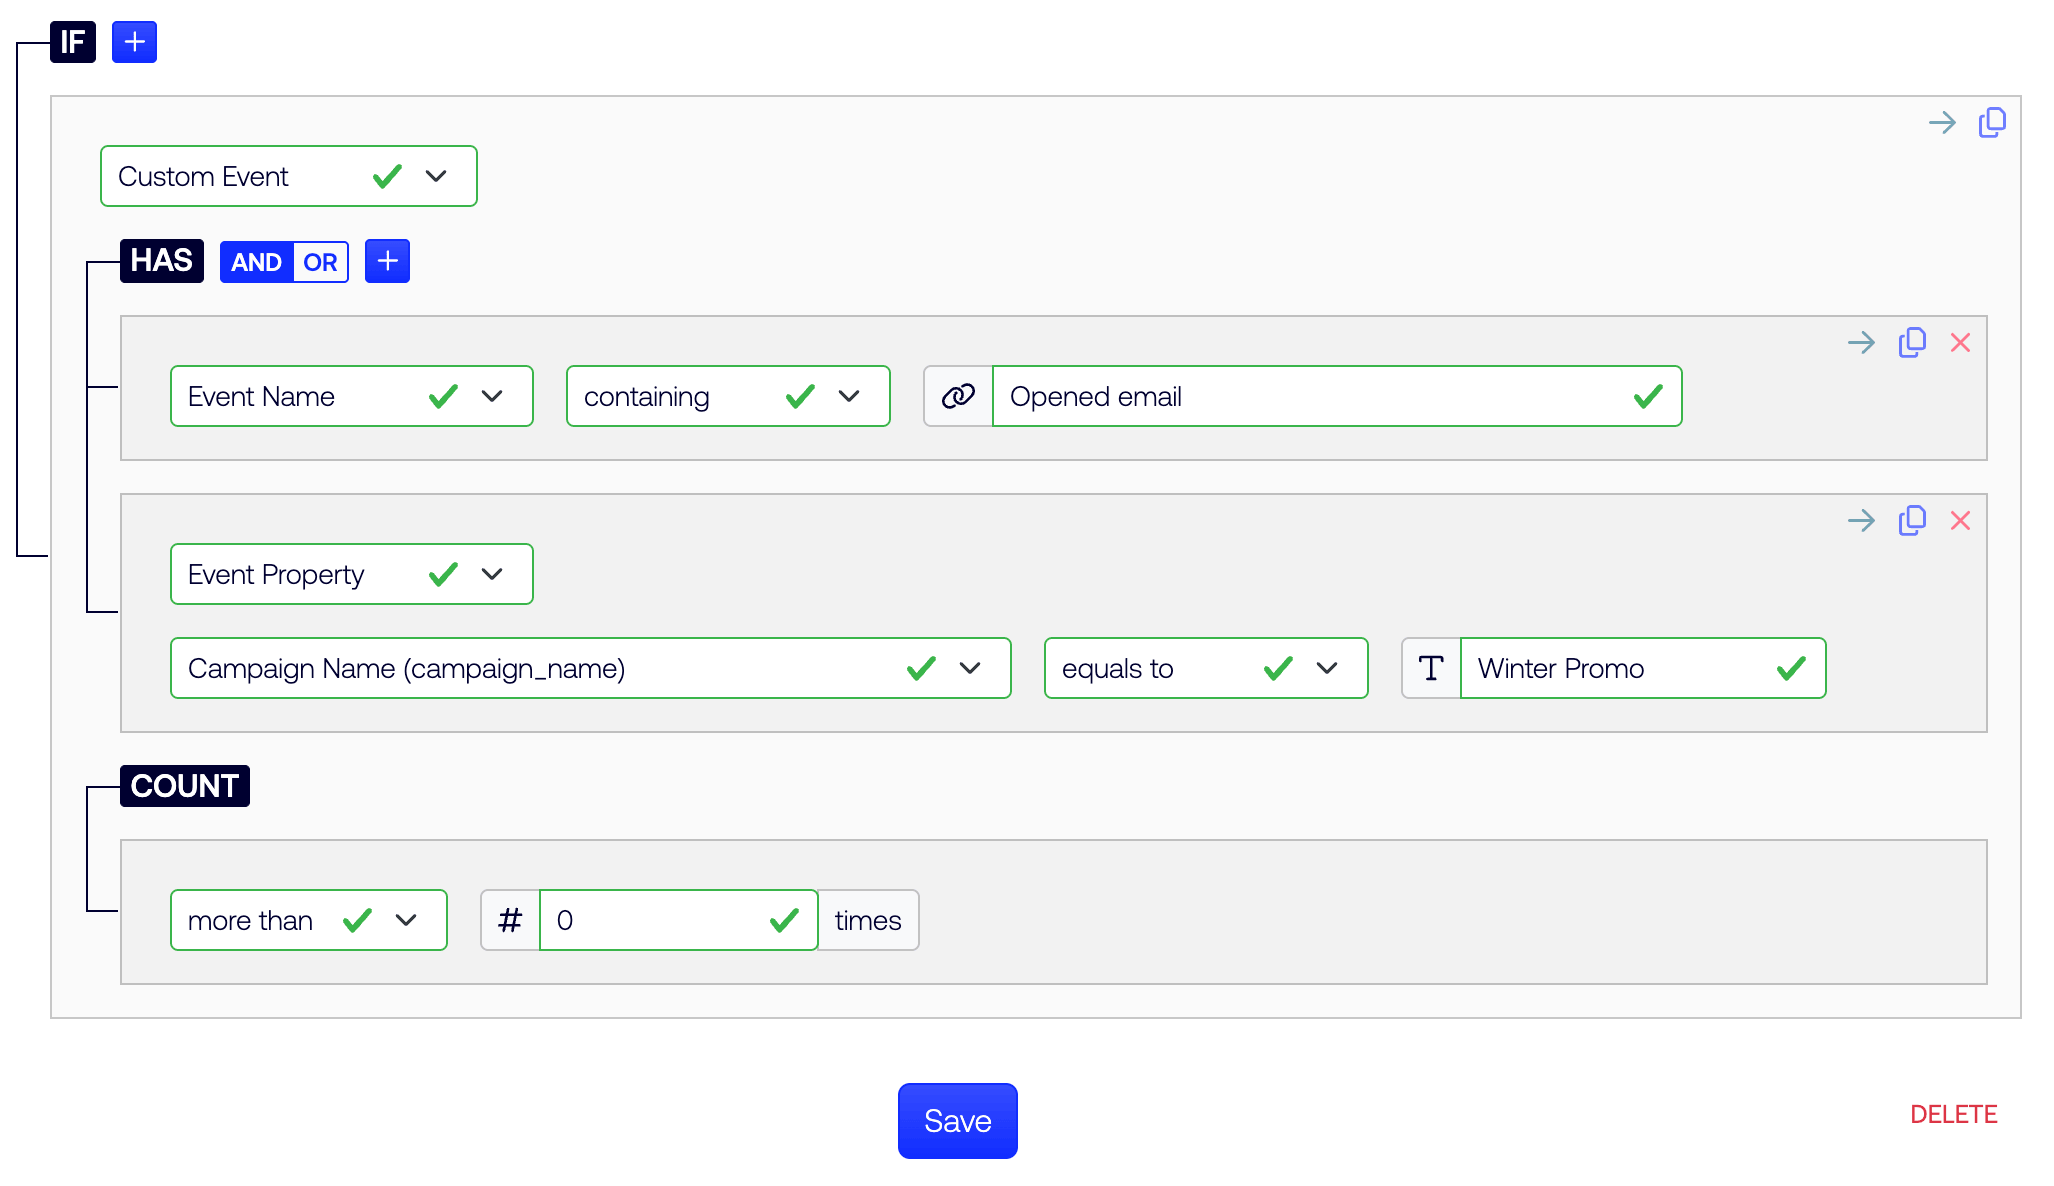The width and height of the screenshot is (2054, 1186).
Task: Duplicate the Event Property condition row
Action: (x=1912, y=521)
